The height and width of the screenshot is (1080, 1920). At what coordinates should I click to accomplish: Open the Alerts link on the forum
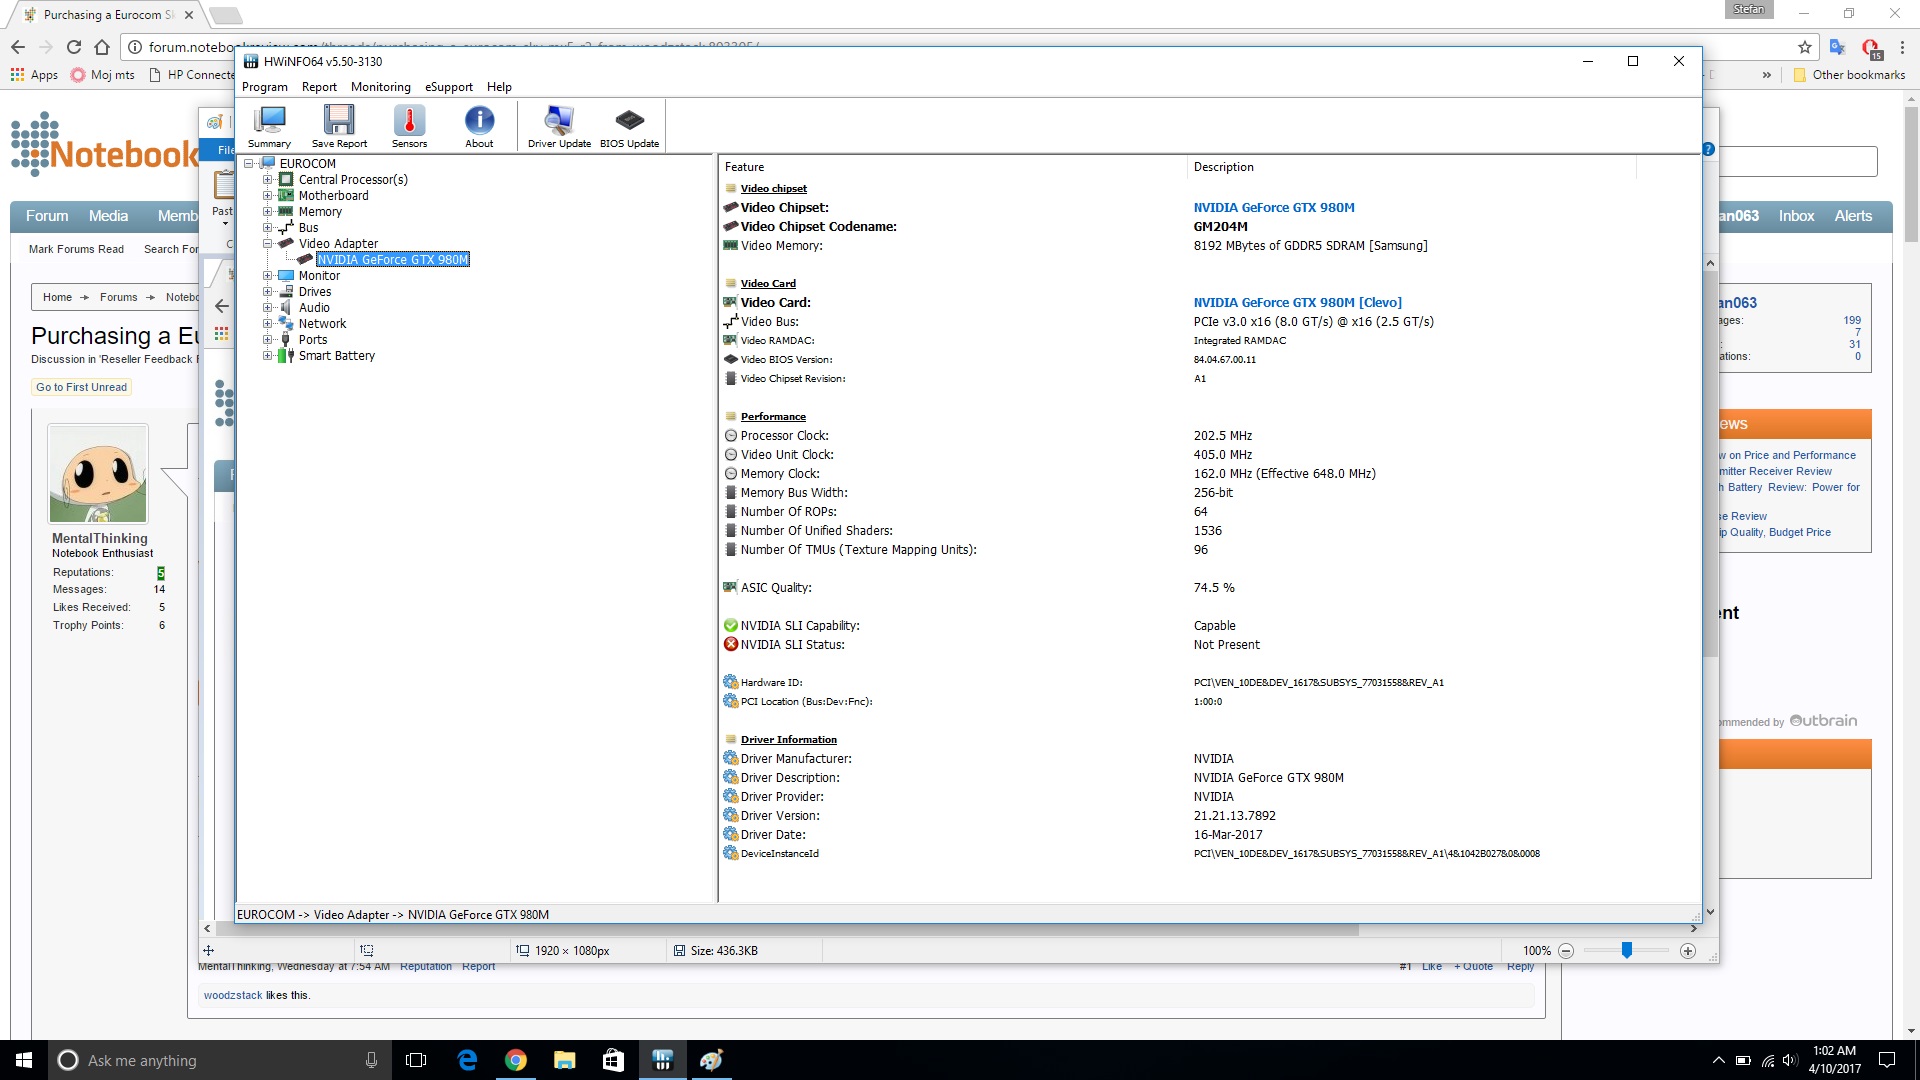point(1853,216)
